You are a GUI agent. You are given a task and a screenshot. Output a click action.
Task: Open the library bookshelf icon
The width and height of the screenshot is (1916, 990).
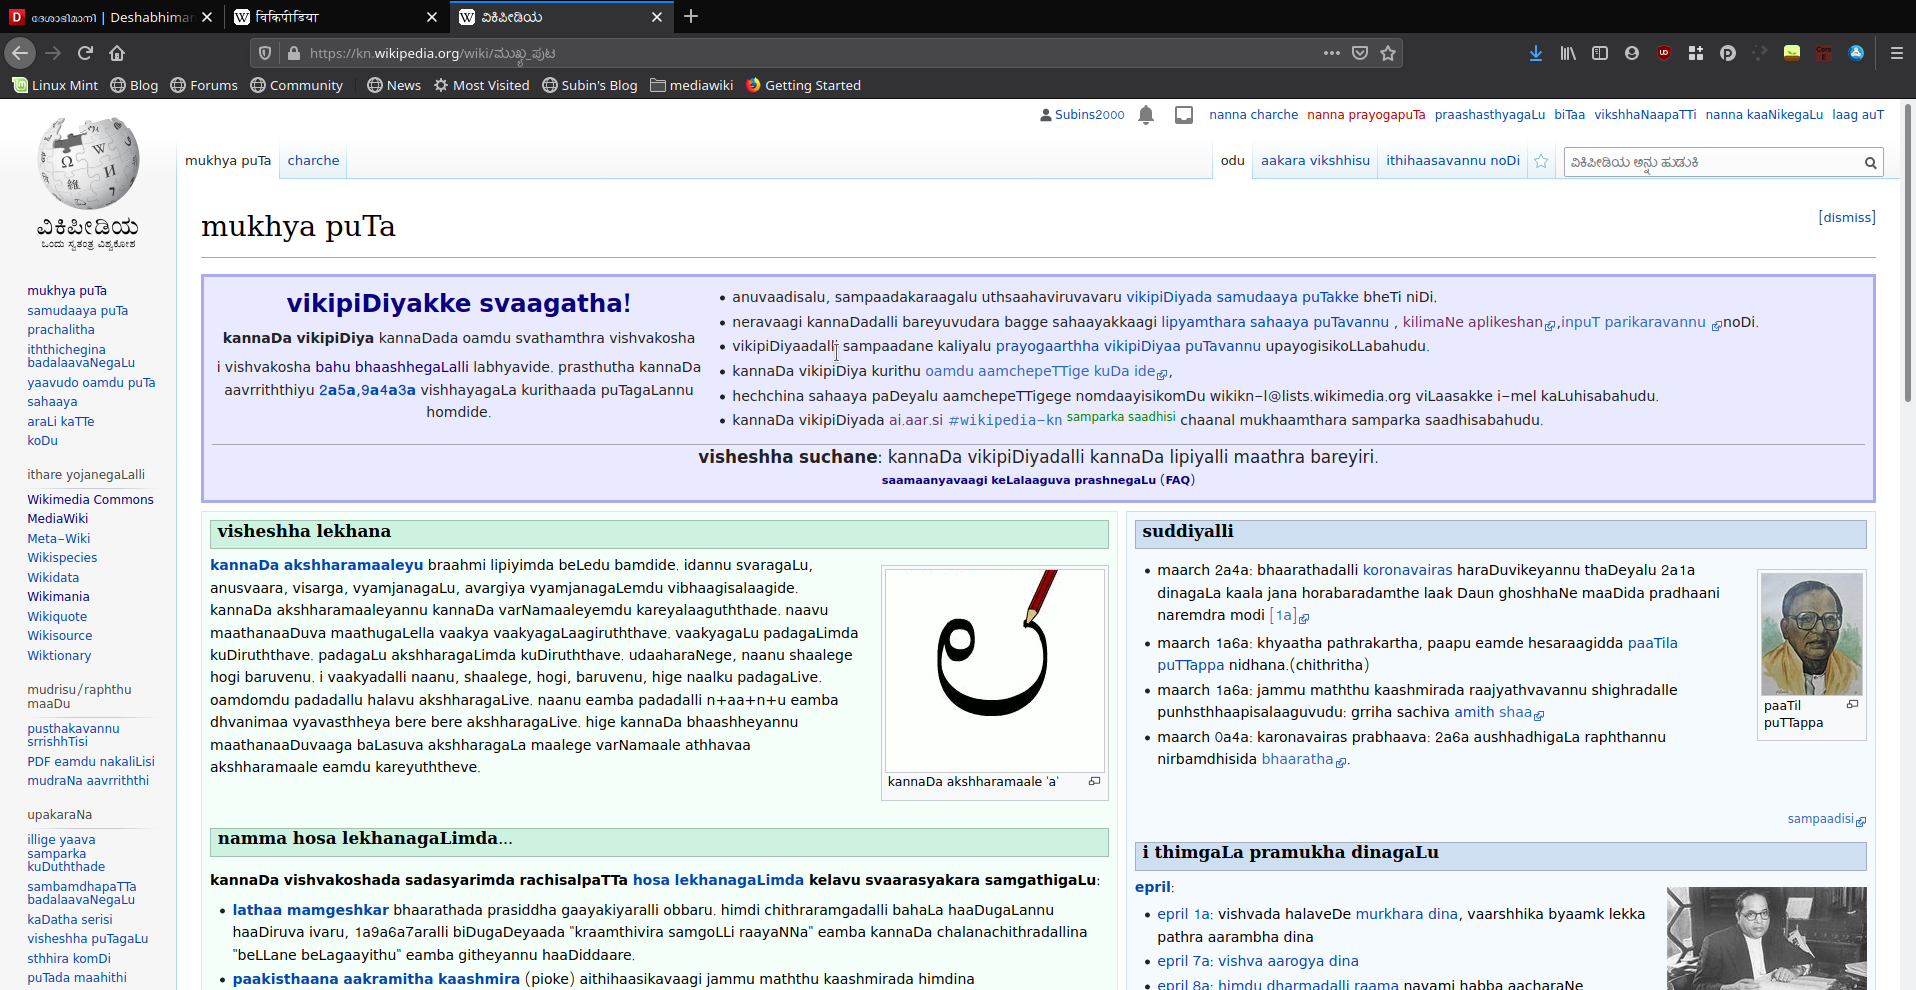1567,53
